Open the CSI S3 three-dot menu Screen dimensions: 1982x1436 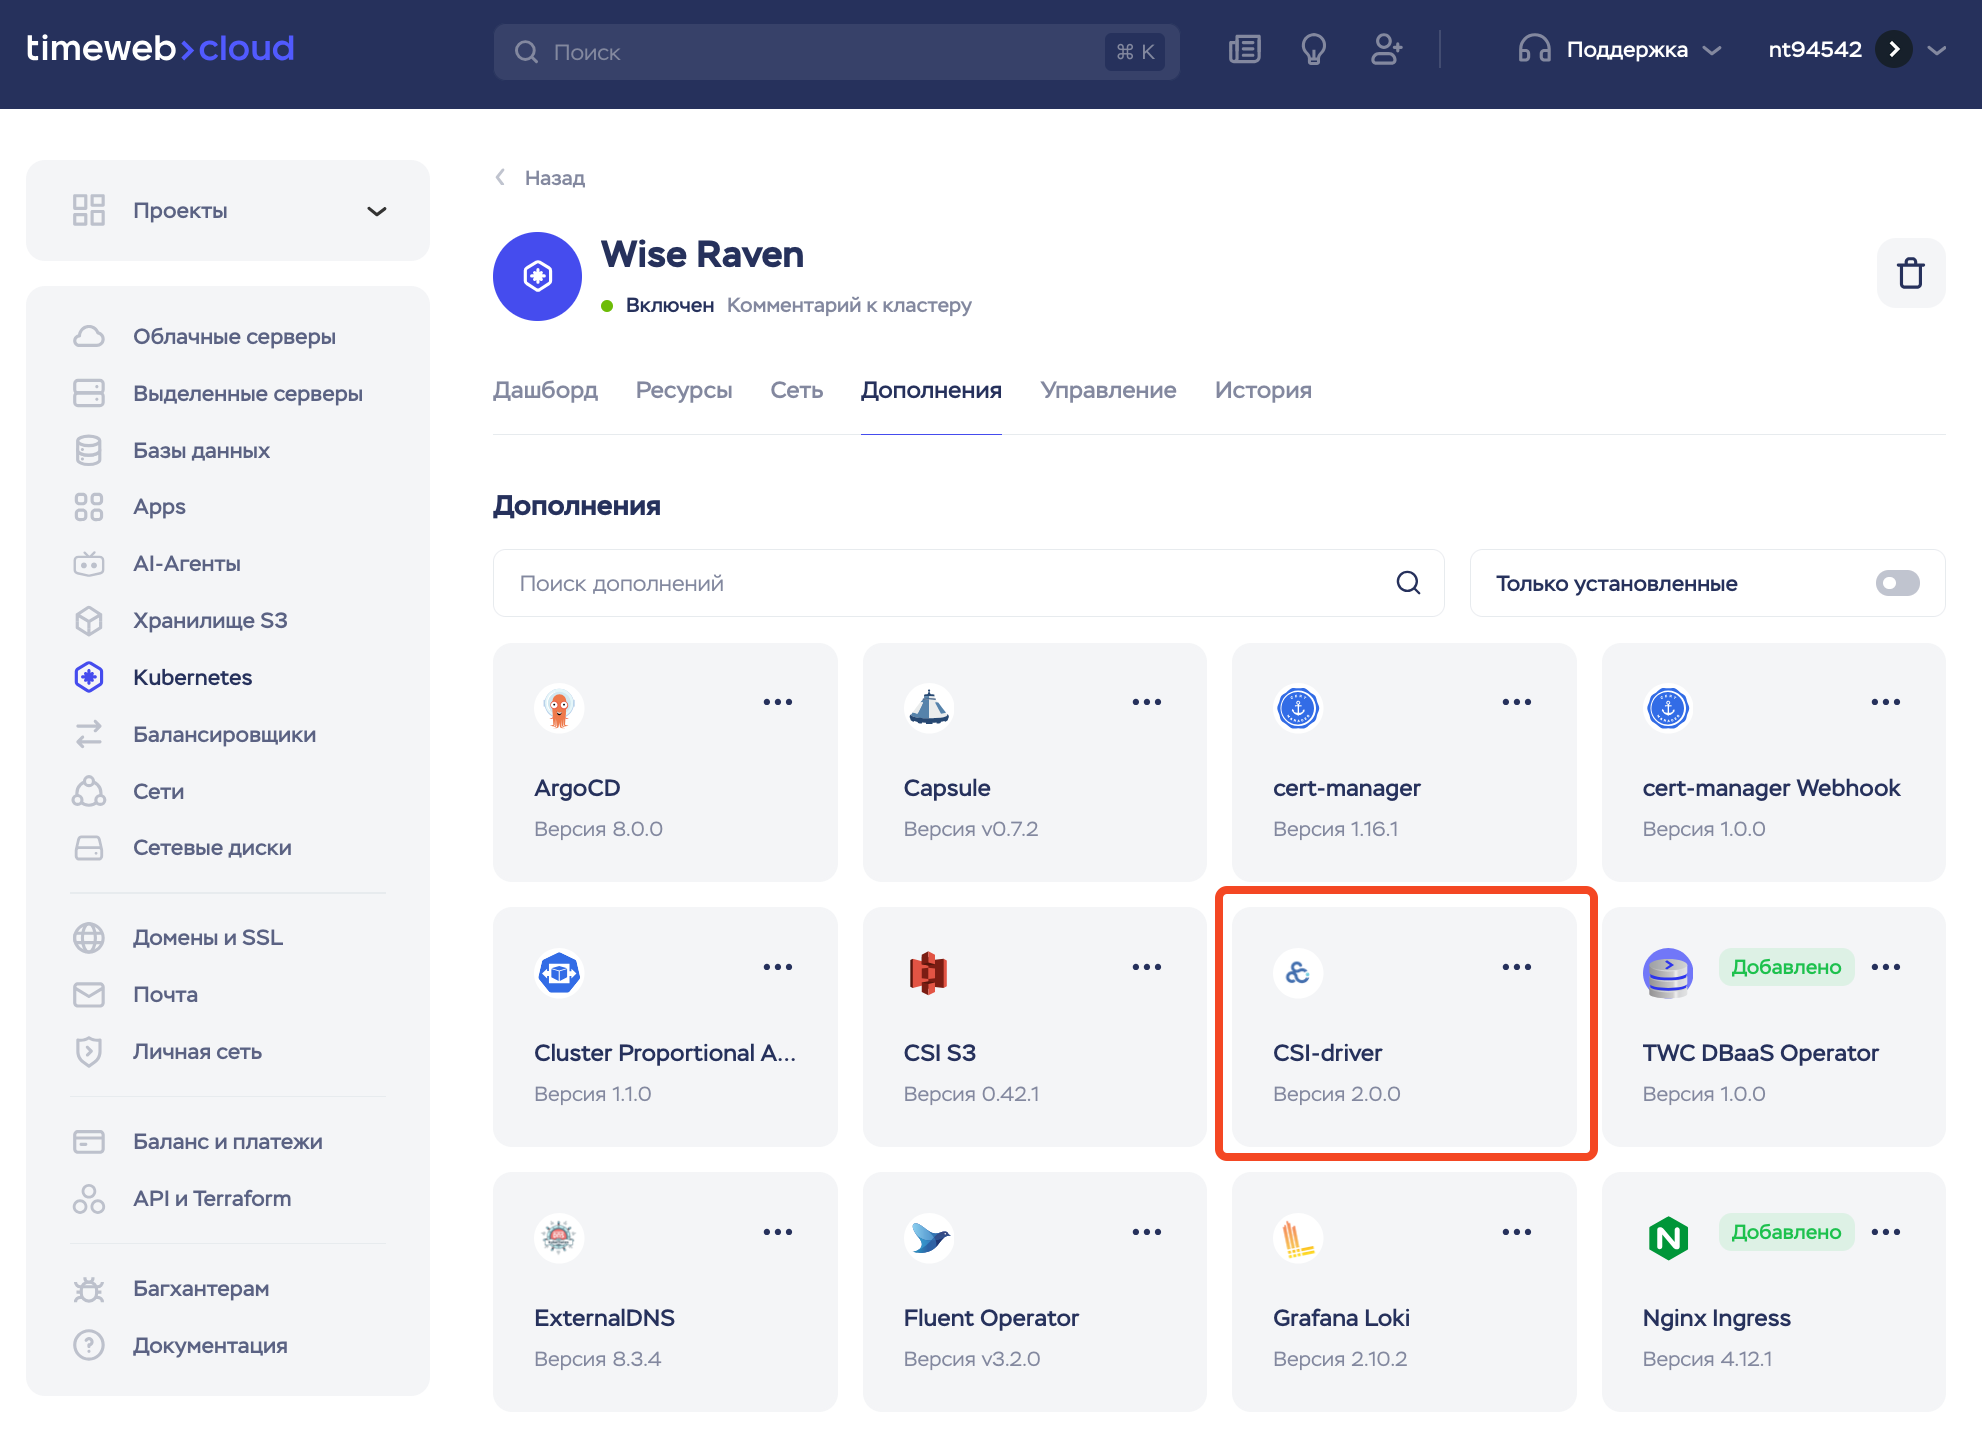coord(1146,967)
